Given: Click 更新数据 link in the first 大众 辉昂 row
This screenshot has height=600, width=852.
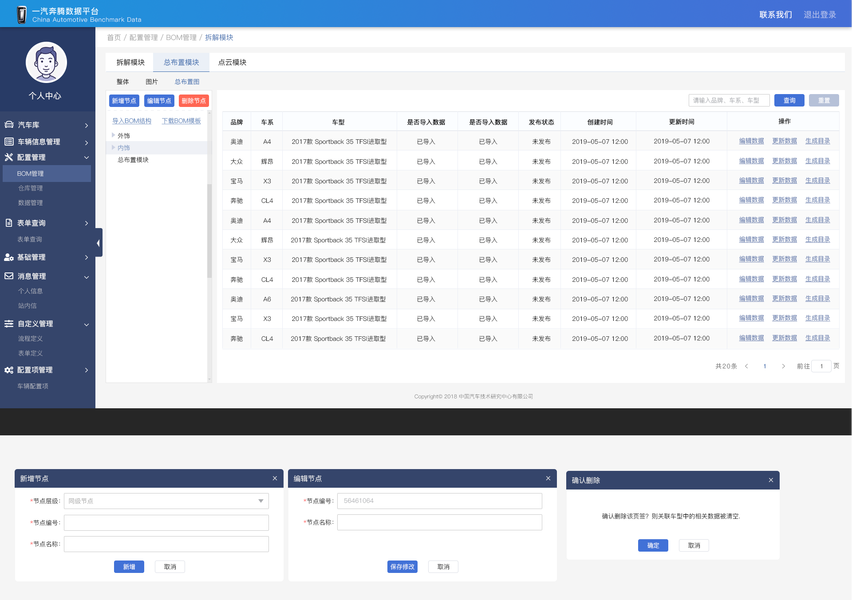Looking at the screenshot, I should [785, 161].
